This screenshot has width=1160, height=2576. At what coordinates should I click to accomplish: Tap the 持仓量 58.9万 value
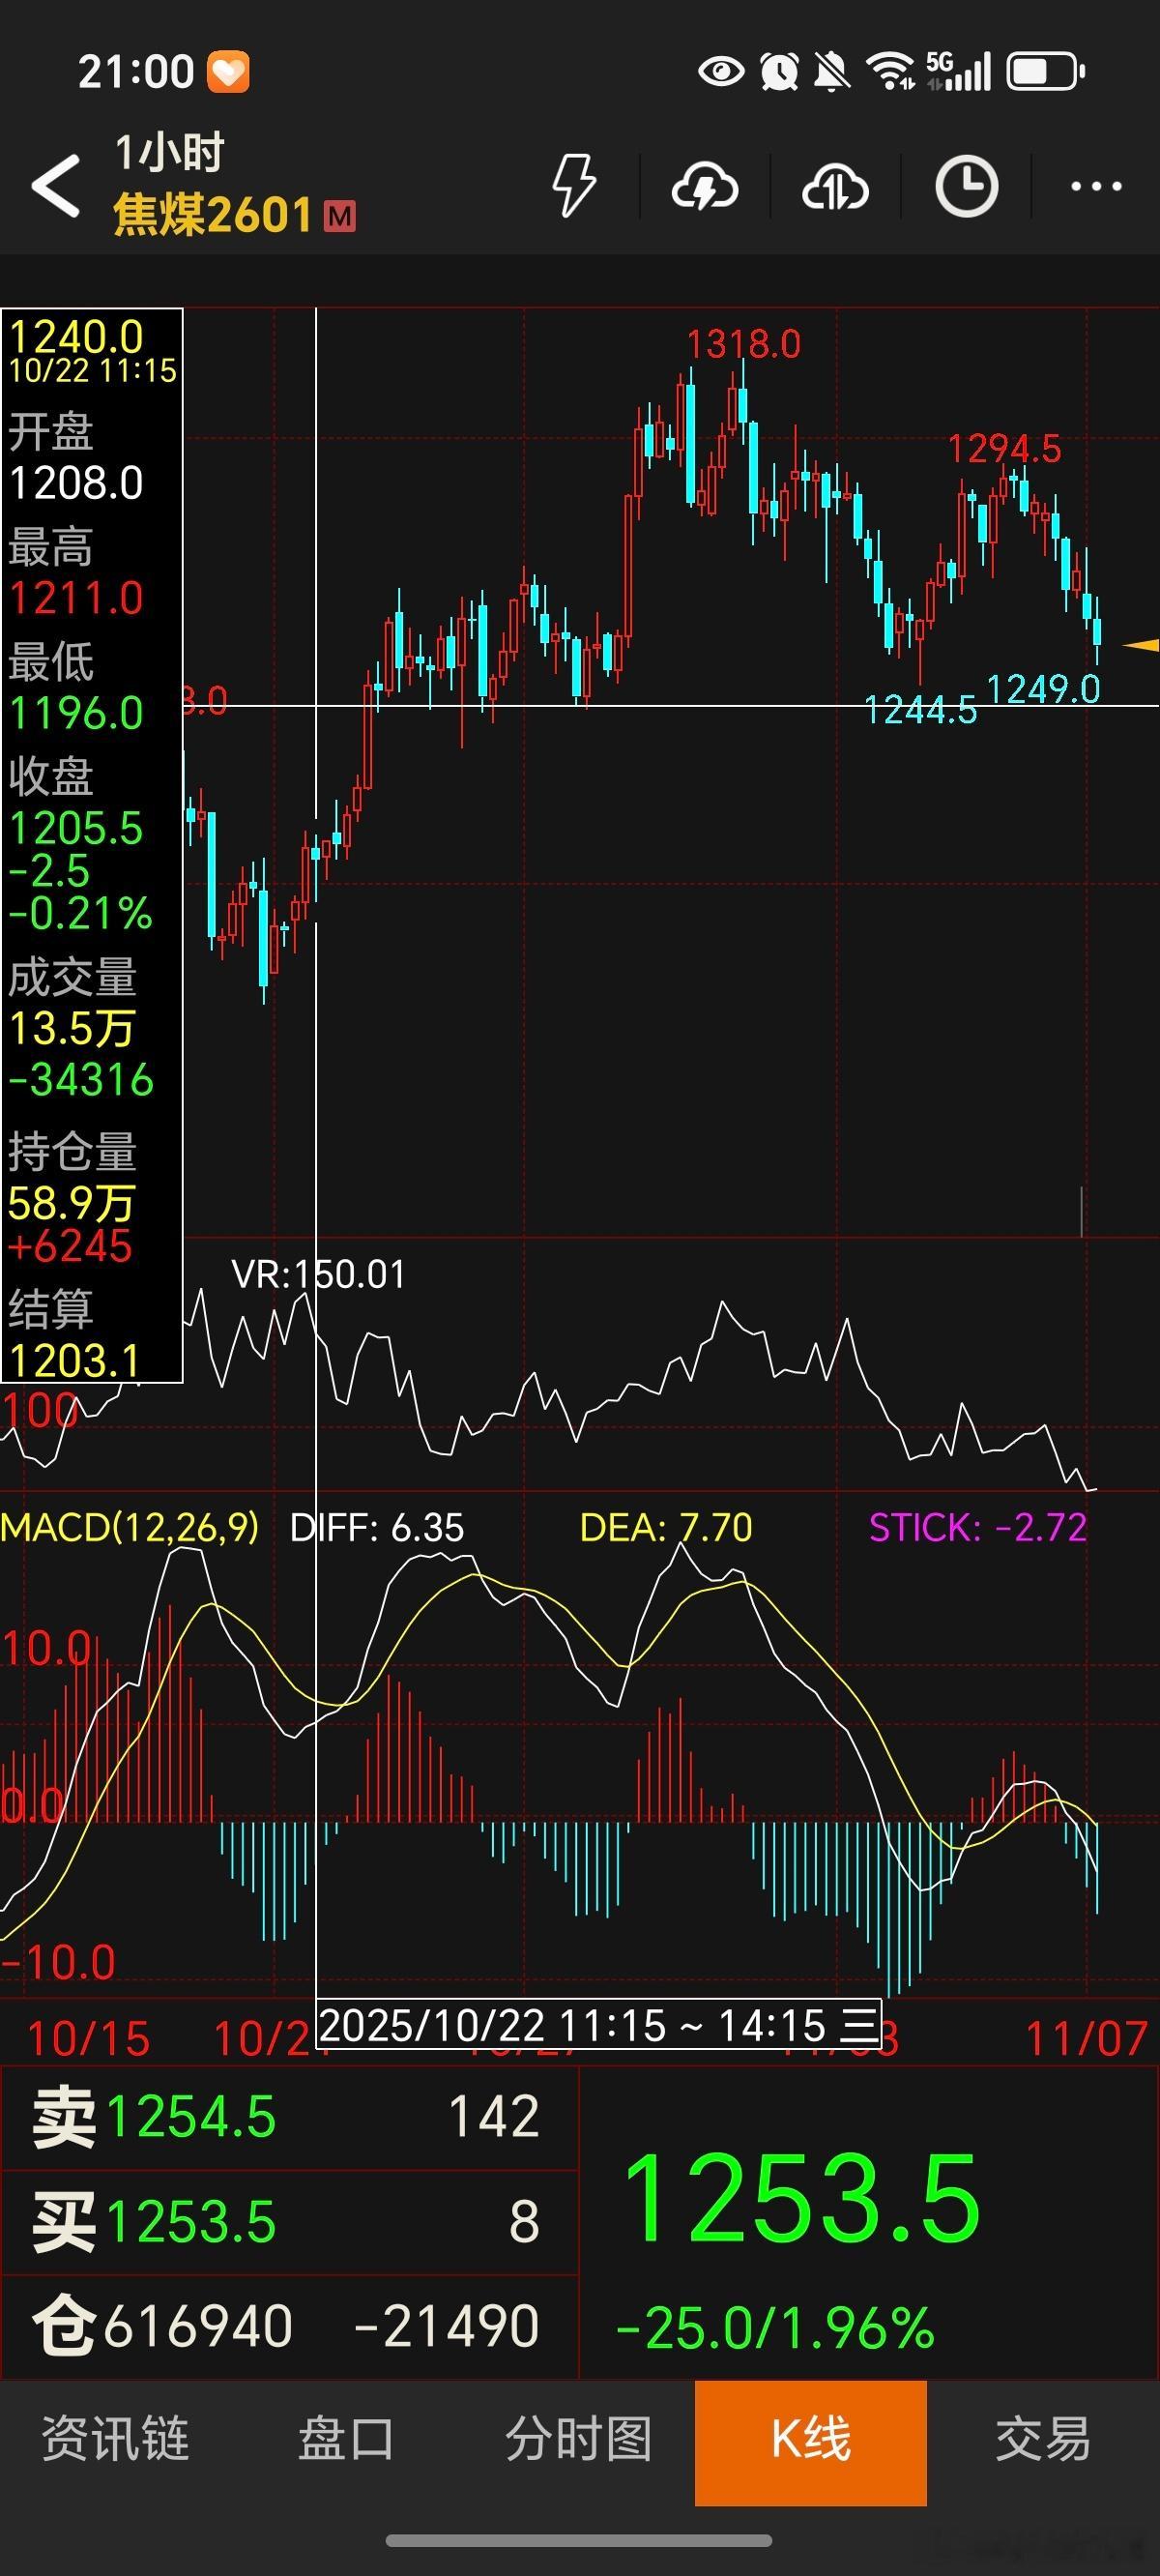[x=71, y=1203]
